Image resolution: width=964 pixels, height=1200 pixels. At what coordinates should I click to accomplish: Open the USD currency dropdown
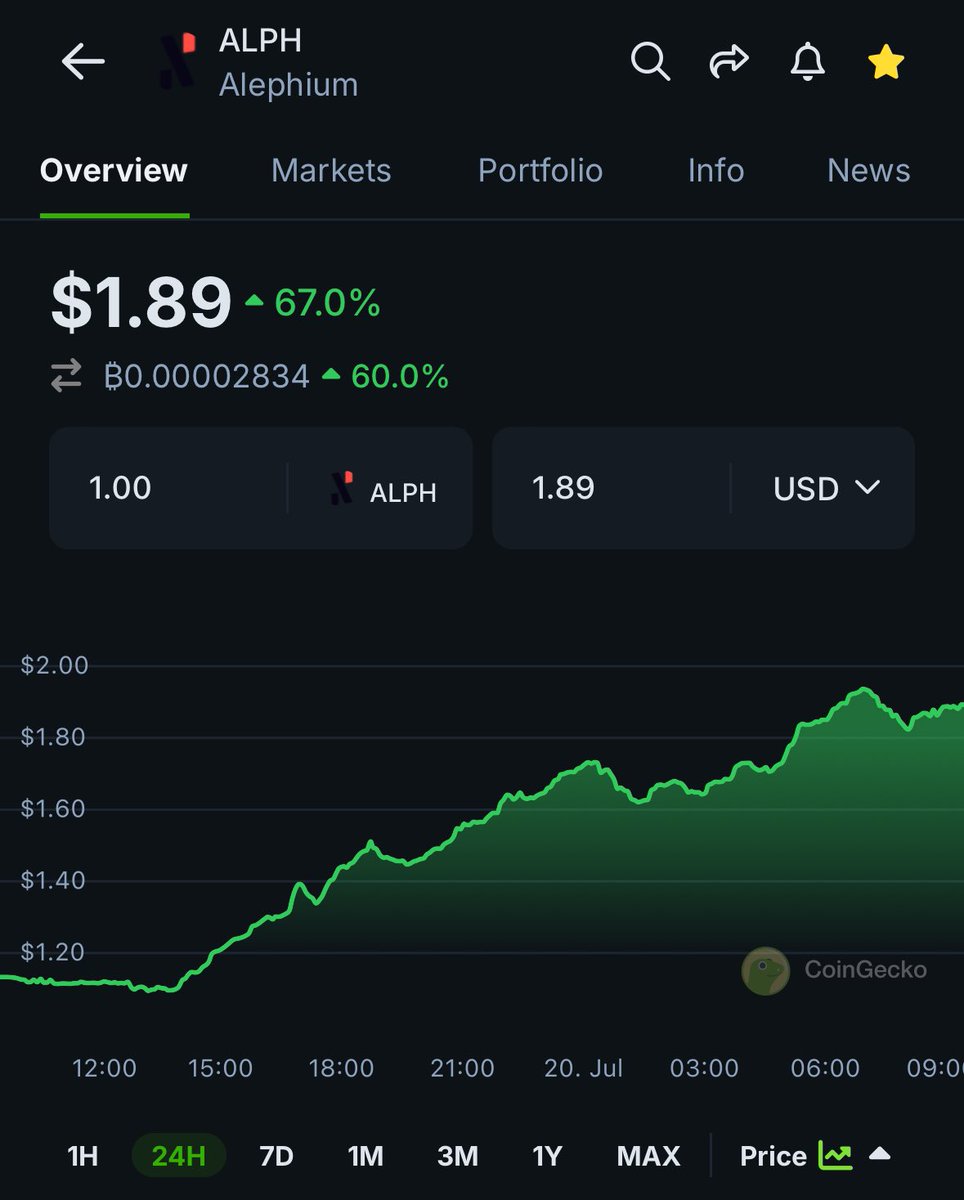[826, 488]
